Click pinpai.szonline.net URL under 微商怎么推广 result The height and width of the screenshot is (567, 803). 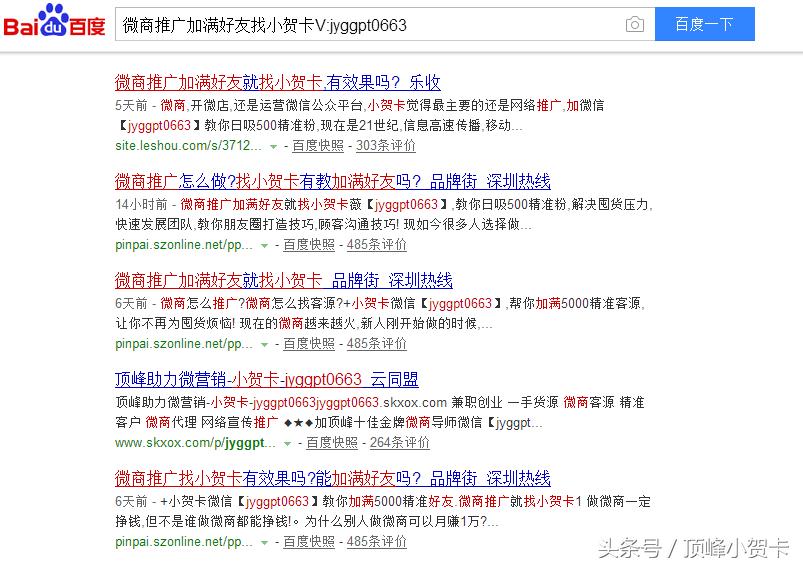click(184, 344)
